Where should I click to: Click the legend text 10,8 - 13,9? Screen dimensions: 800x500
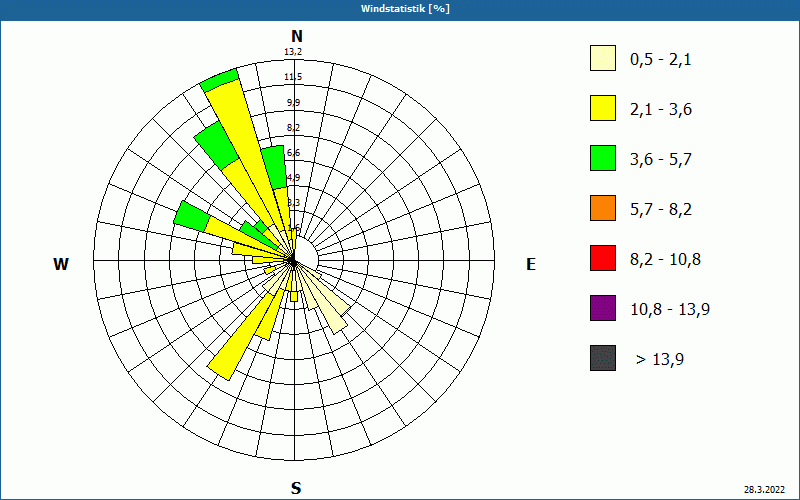670,310
